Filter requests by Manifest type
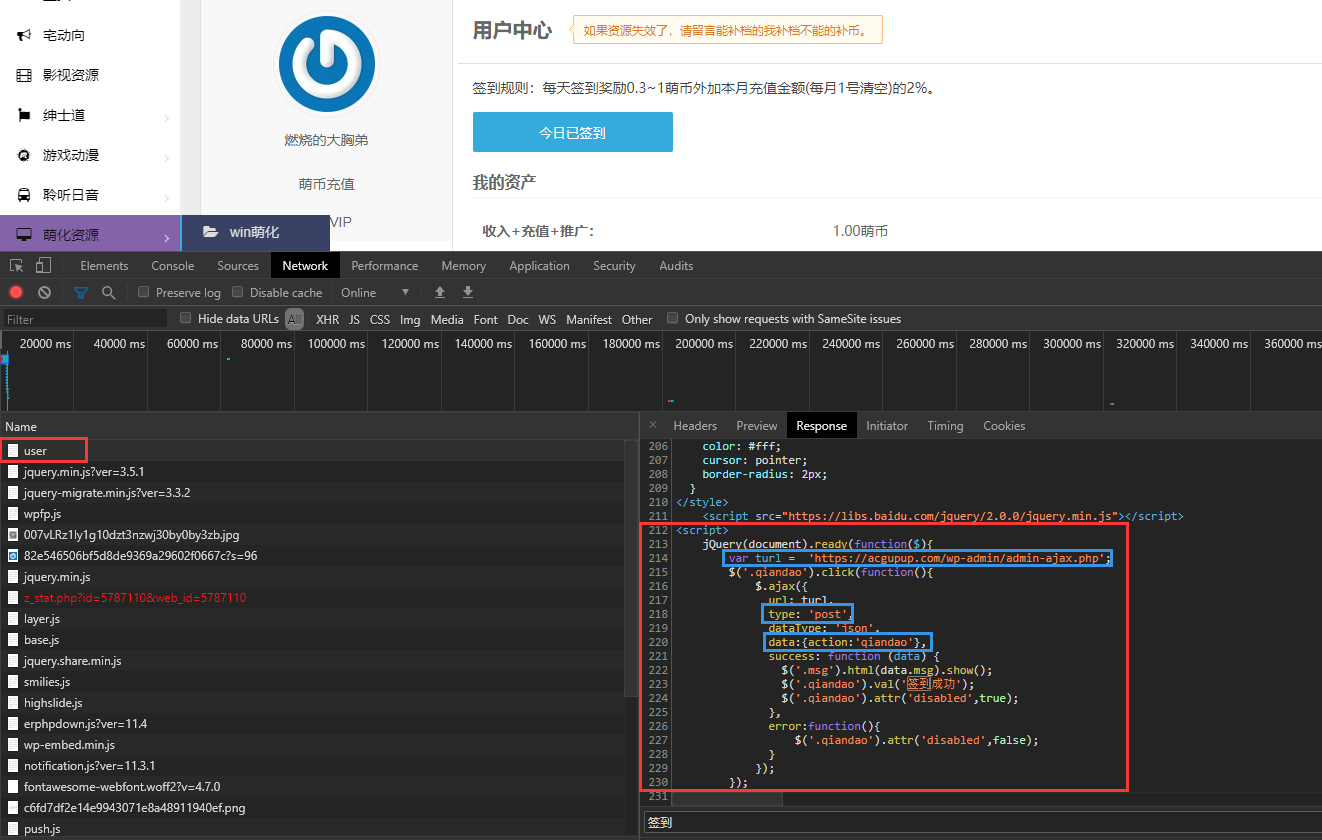Screen dimensions: 1322x840 click(589, 319)
